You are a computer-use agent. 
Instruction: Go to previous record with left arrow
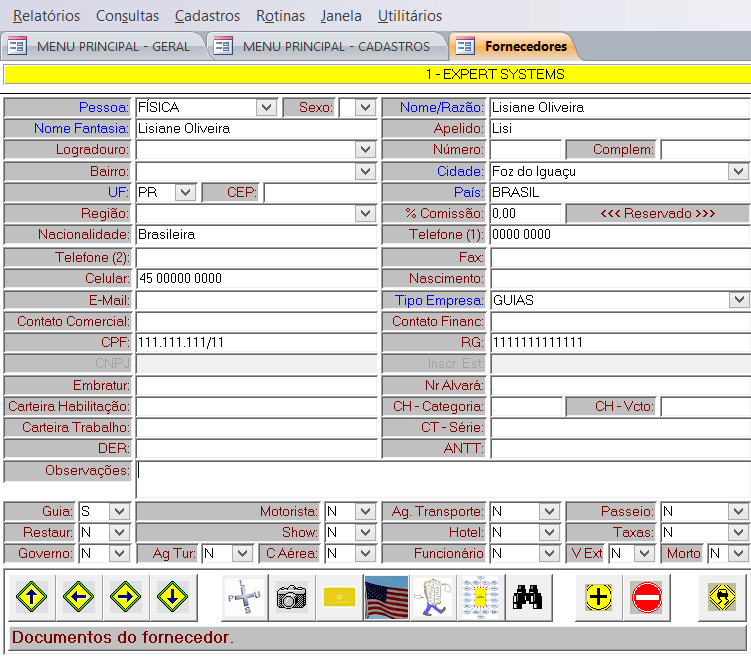79,598
